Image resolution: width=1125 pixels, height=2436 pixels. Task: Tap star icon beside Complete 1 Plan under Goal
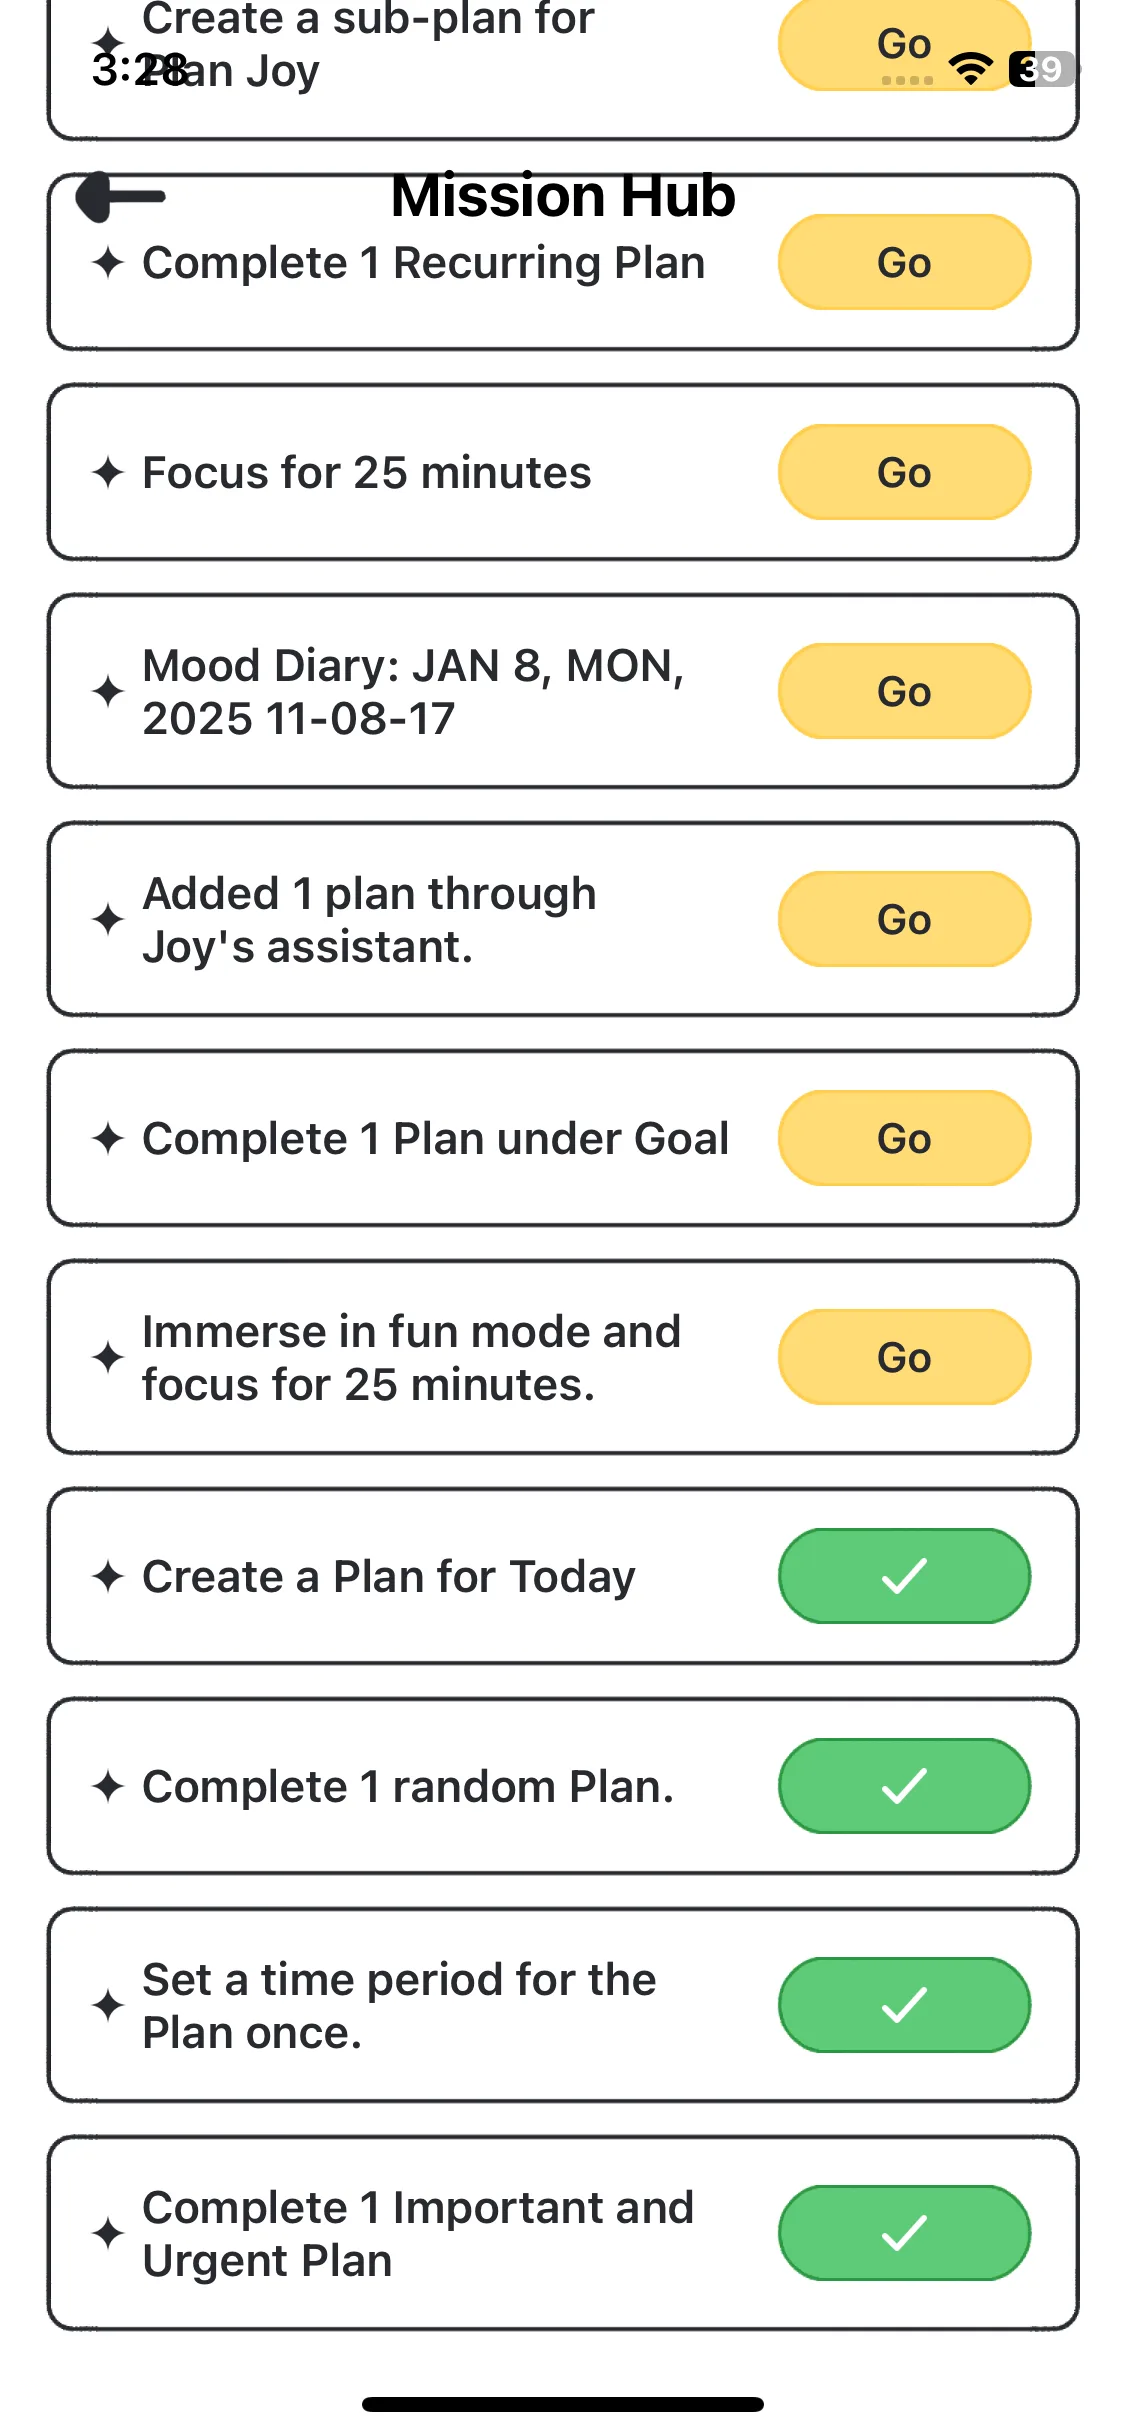(x=108, y=1139)
